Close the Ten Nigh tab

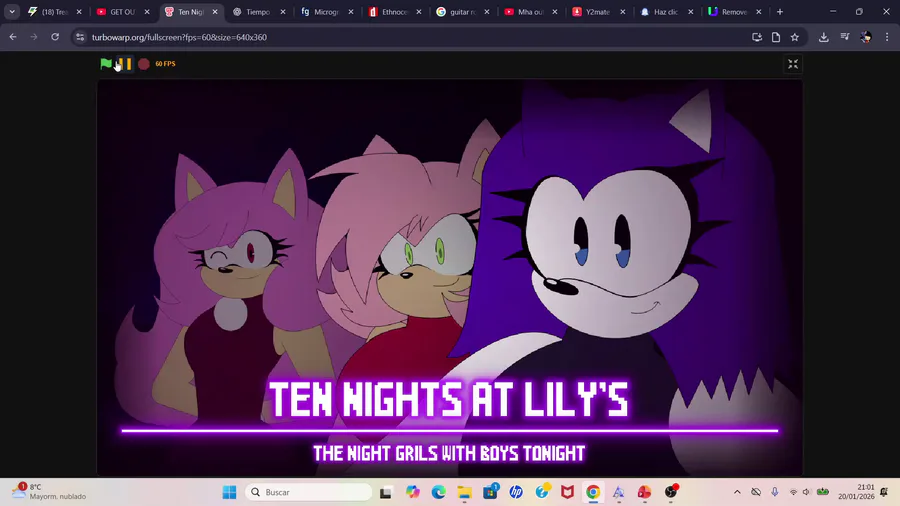pyautogui.click(x=215, y=12)
